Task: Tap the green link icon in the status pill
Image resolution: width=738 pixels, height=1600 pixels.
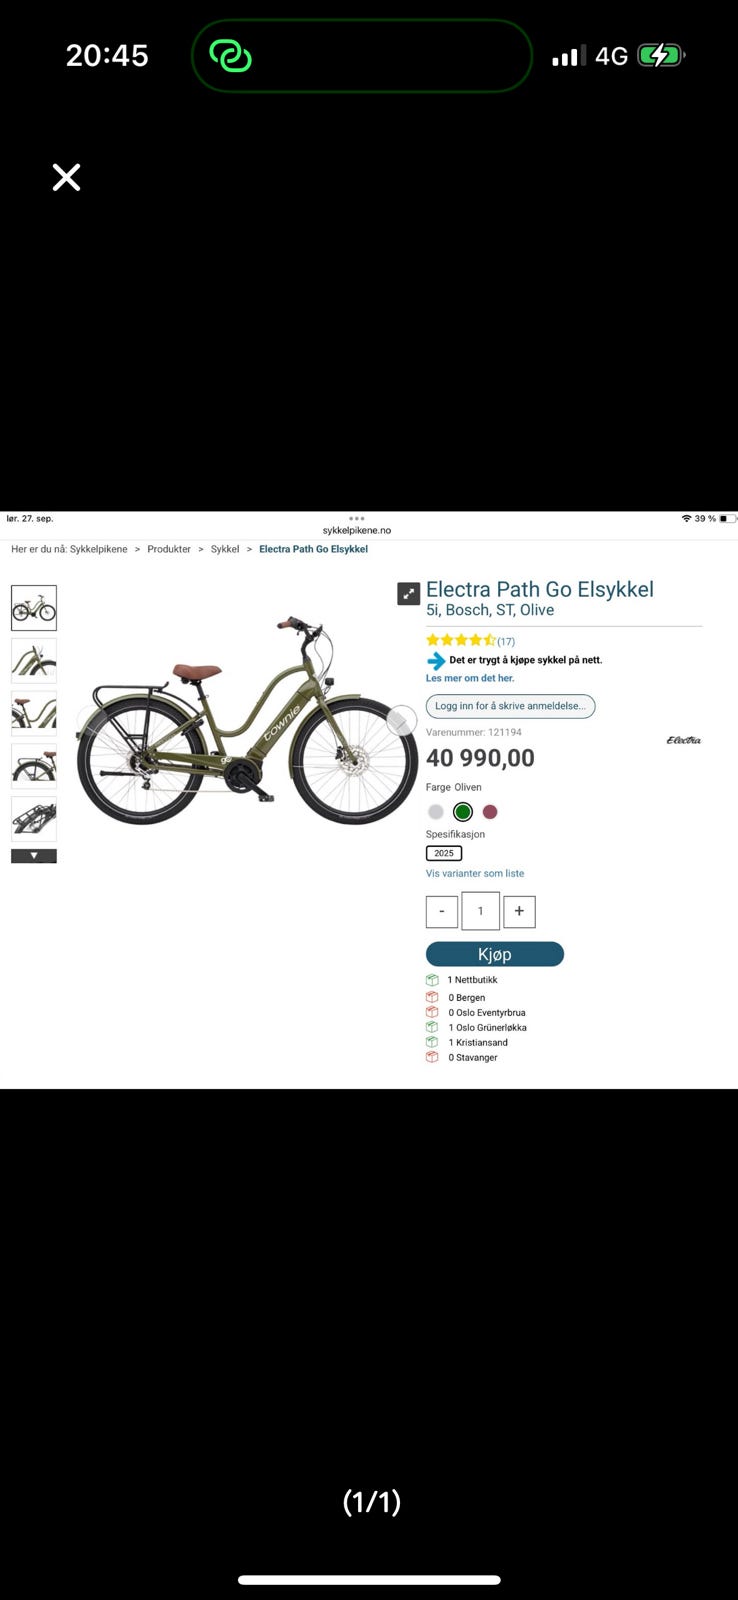Action: point(230,56)
